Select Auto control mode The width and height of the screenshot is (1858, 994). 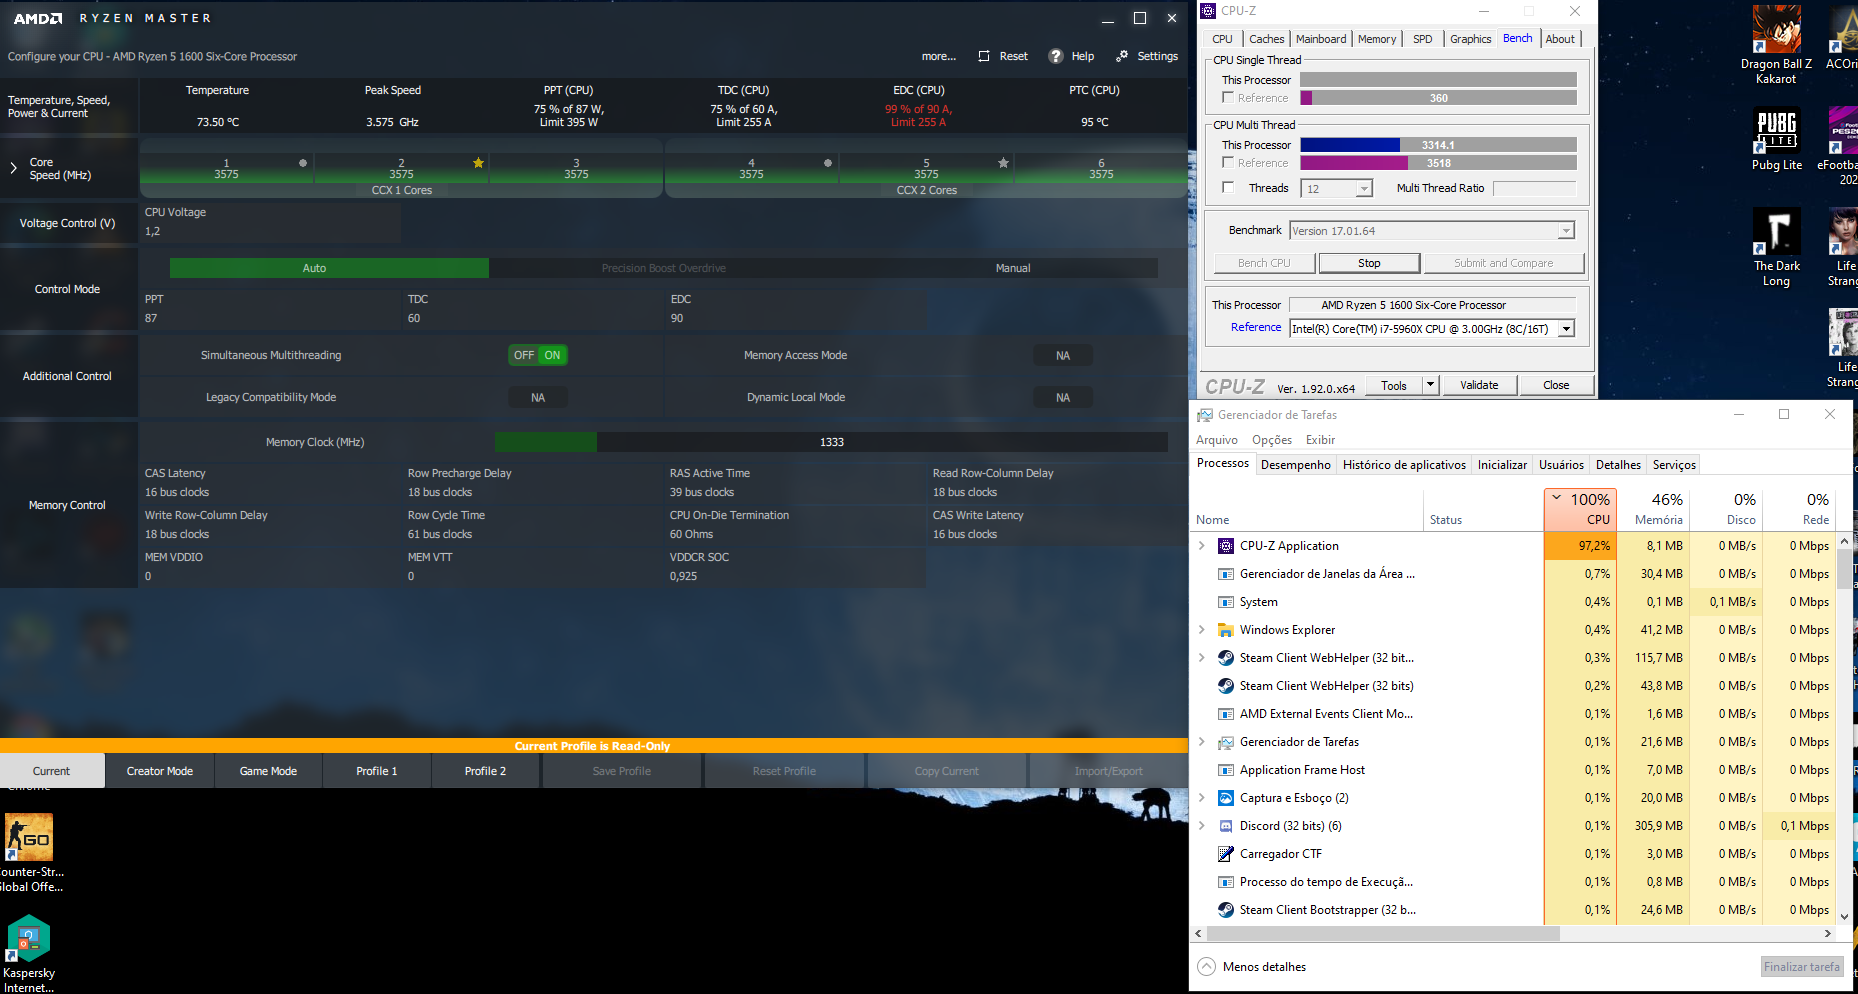click(329, 268)
